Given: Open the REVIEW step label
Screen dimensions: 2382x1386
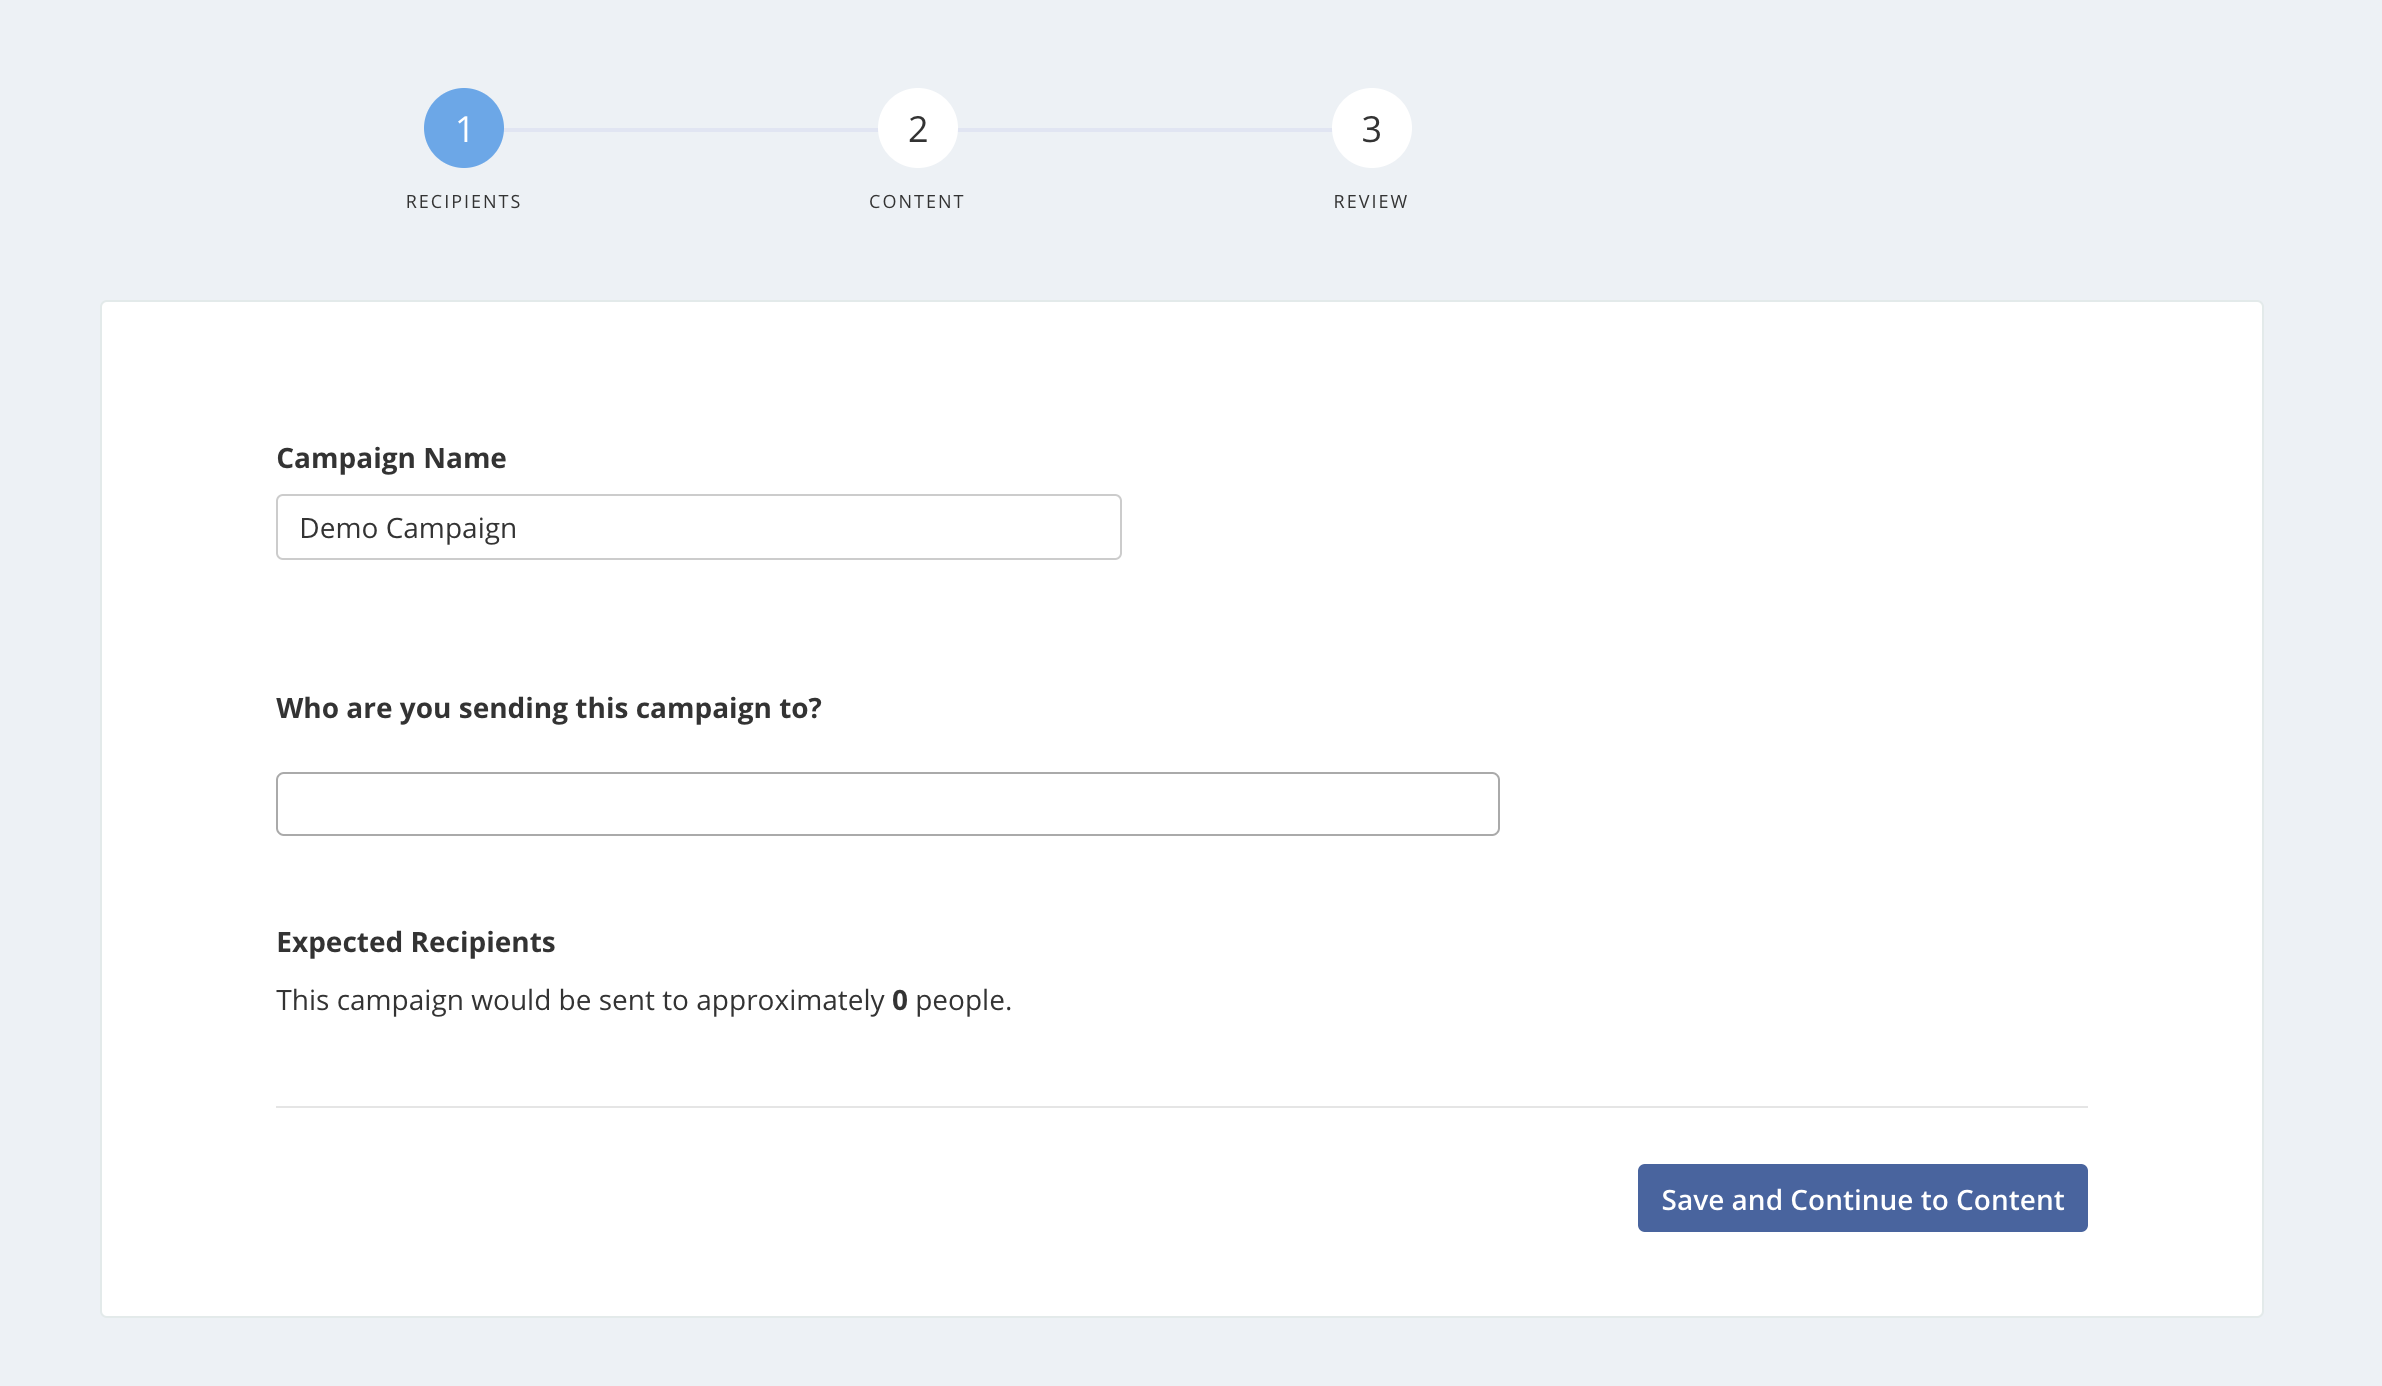Looking at the screenshot, I should 1370,202.
